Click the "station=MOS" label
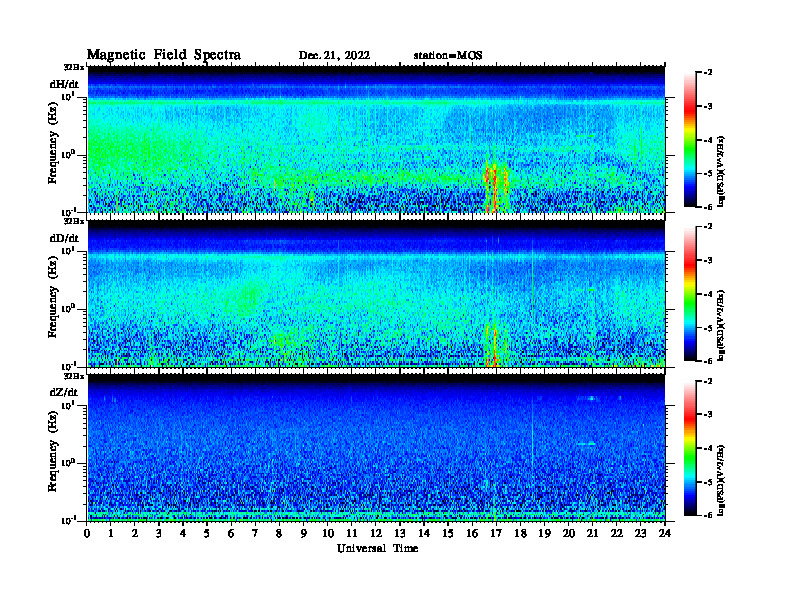This screenshot has height=612, width=792. (x=448, y=56)
